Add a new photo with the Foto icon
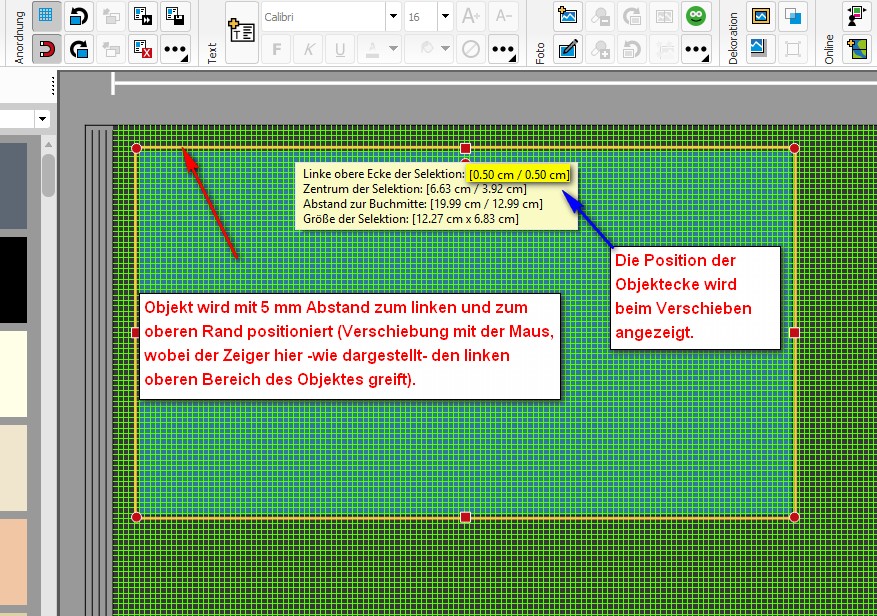This screenshot has width=877, height=616. 568,16
